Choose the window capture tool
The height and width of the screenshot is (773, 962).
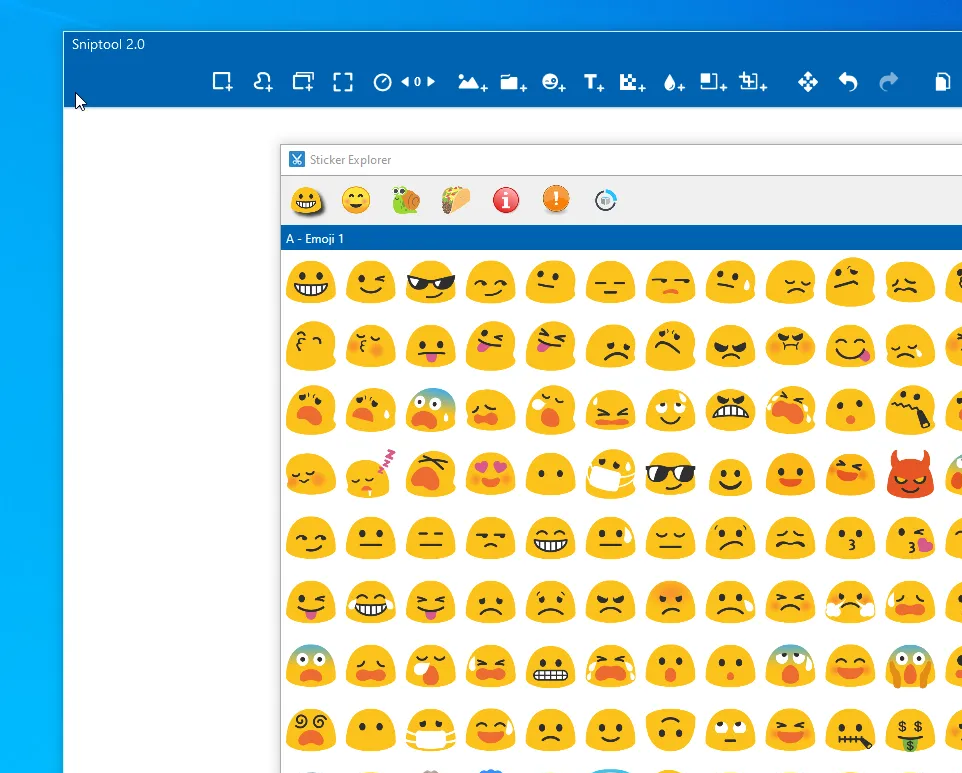pyautogui.click(x=303, y=82)
